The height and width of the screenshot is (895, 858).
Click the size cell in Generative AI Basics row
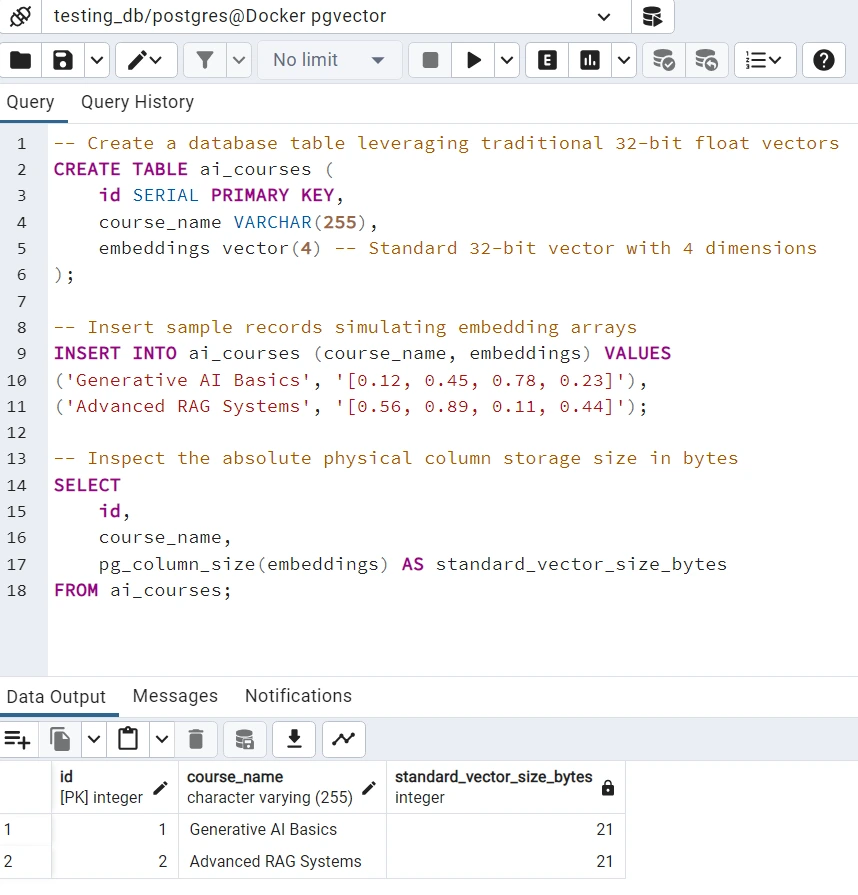(506, 829)
